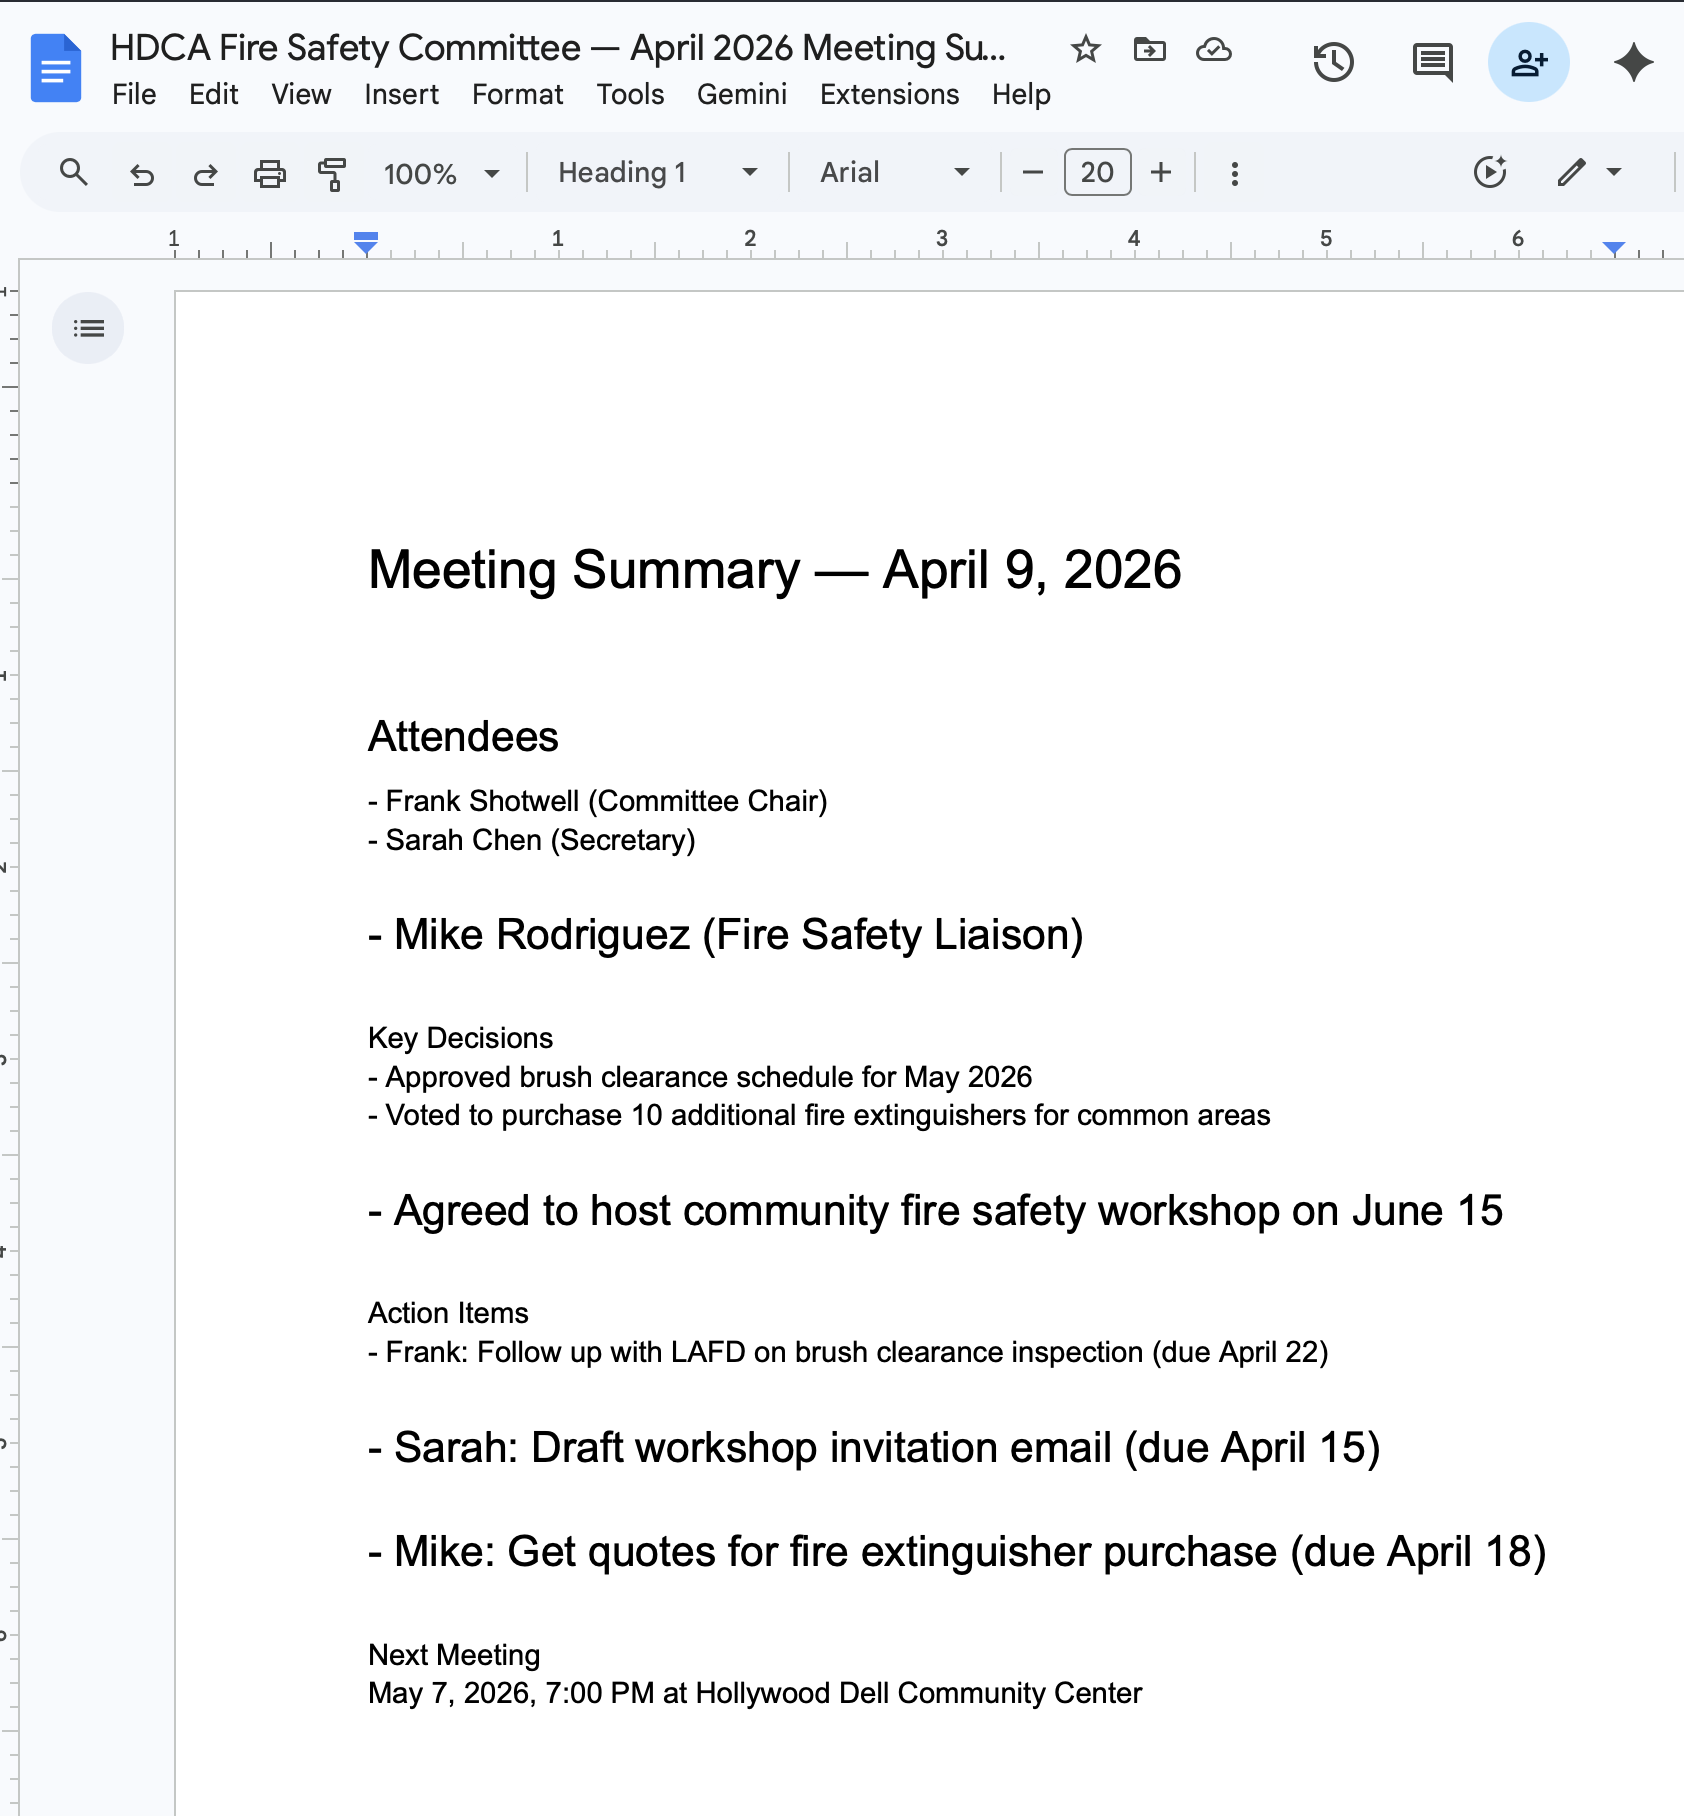Viewport: 1684px width, 1816px height.
Task: Open the Format menu
Action: tap(517, 95)
